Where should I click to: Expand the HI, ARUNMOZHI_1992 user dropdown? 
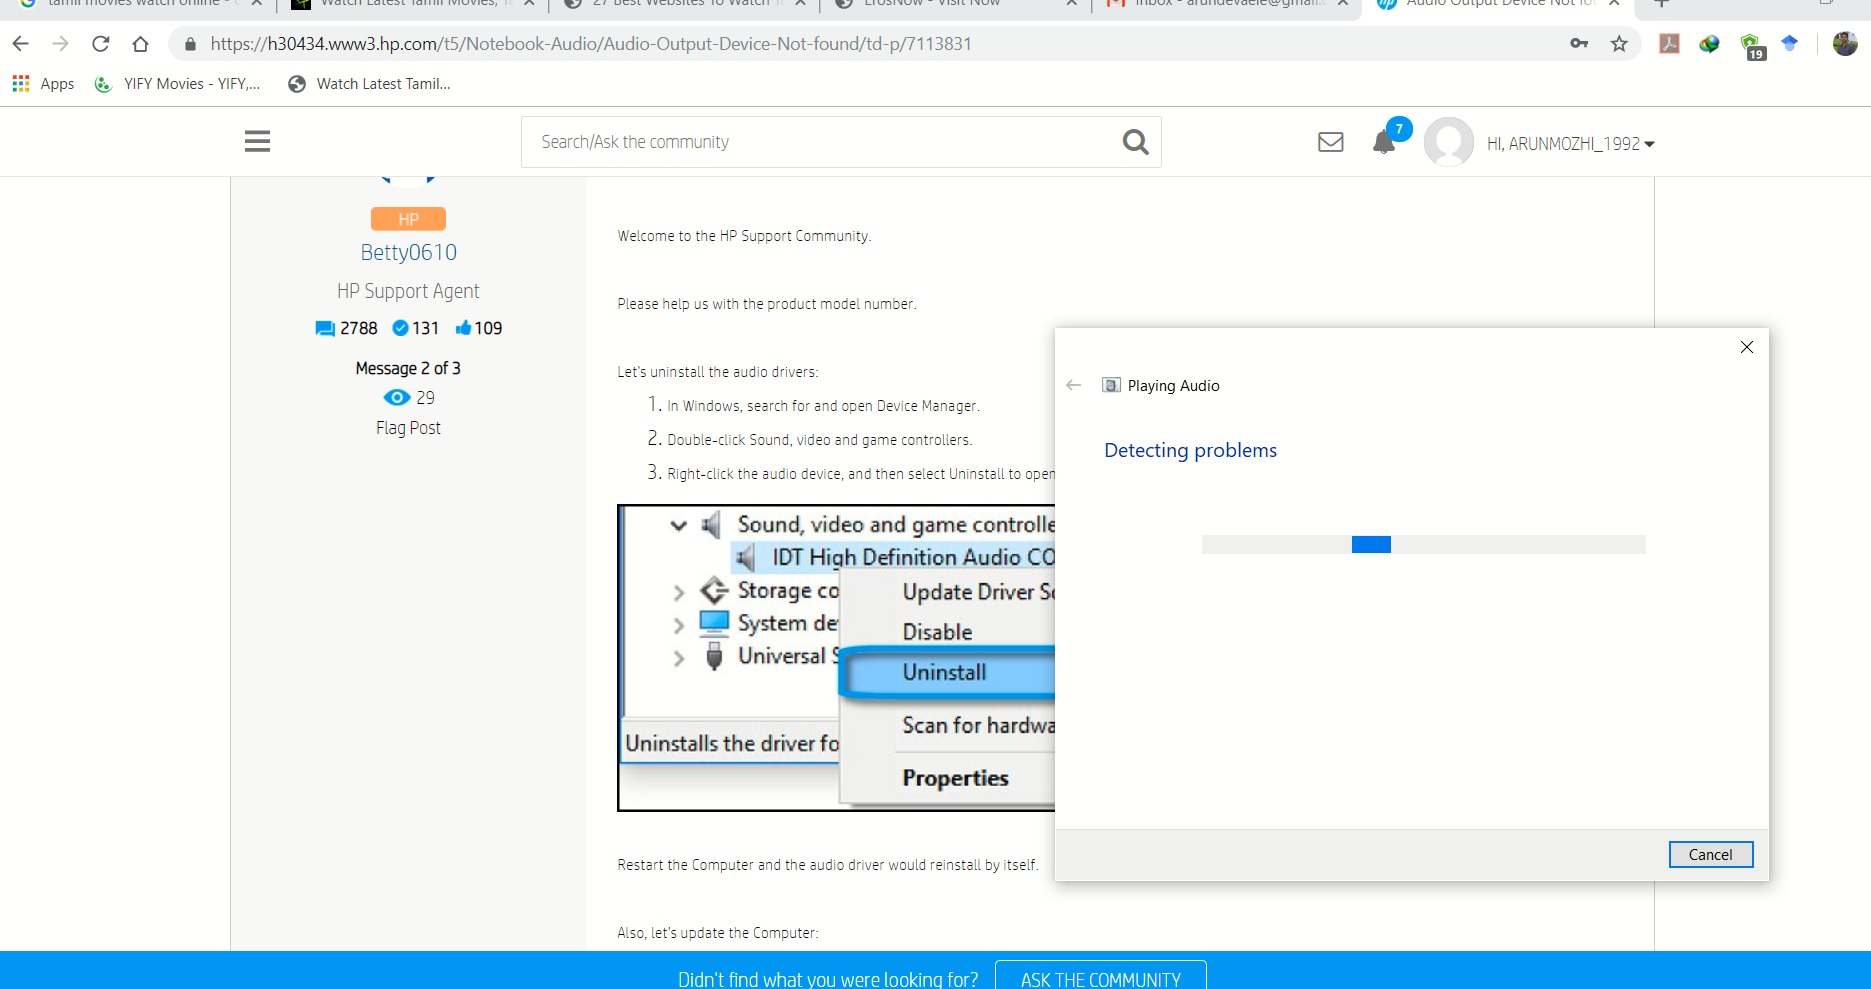click(x=1570, y=144)
